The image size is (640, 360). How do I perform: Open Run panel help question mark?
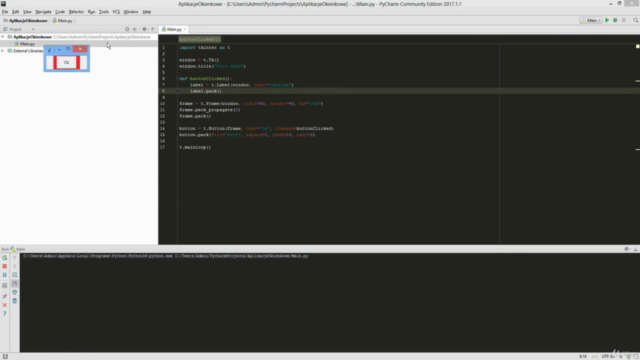[x=4, y=314]
